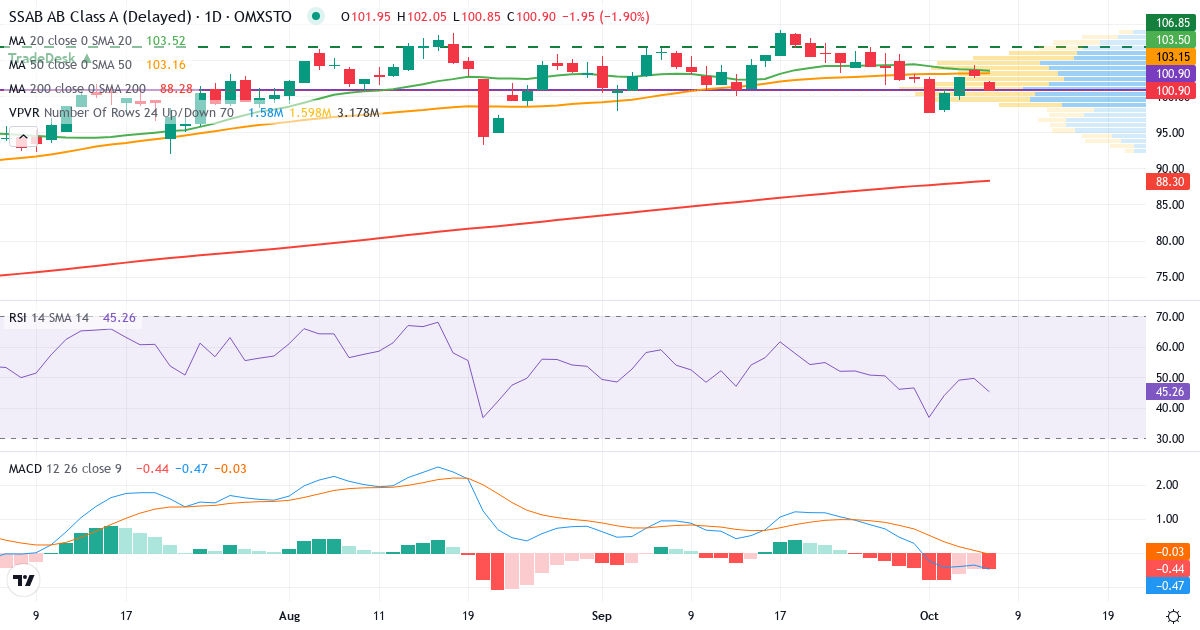Click the -1.95 (-1.90%) change value
This screenshot has width=1200, height=630.
coord(606,17)
